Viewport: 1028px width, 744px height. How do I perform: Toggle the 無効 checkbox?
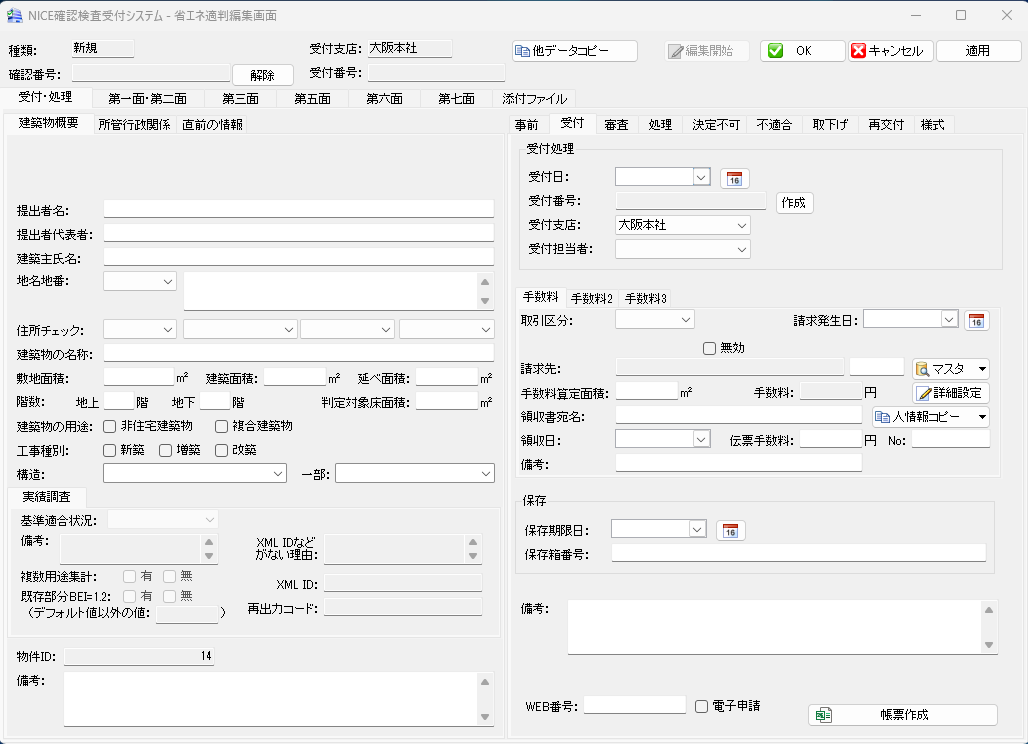(x=709, y=348)
